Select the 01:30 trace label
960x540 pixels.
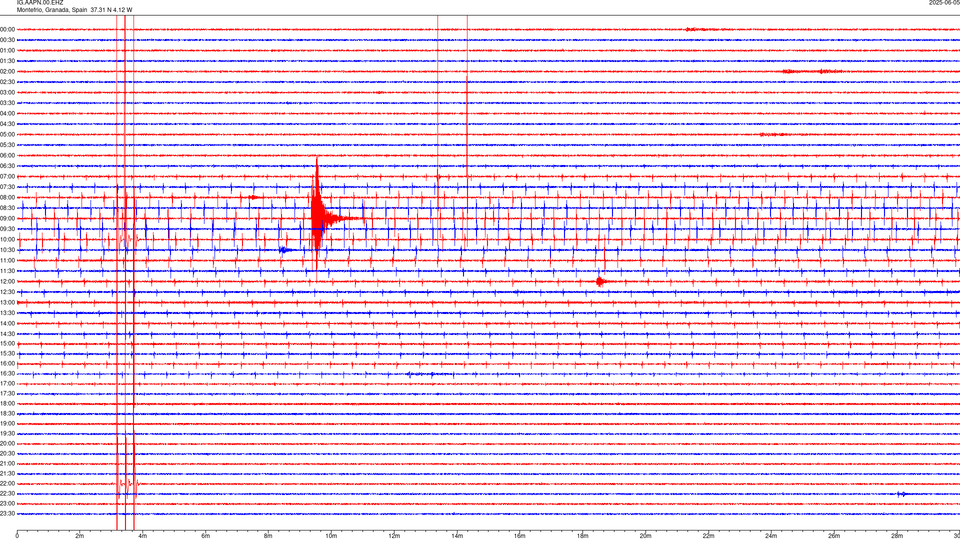7,61
